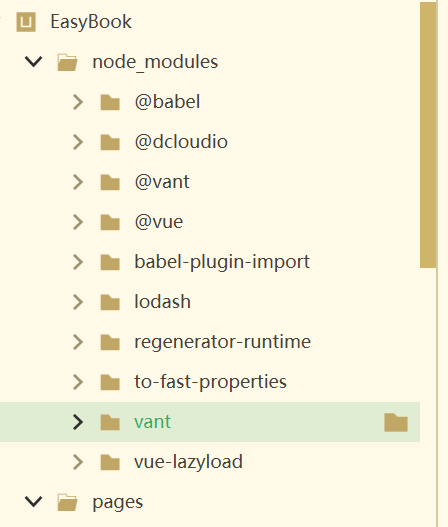The image size is (448, 527).
Task: Click the vertical scrollbar thumb
Action: (428, 135)
